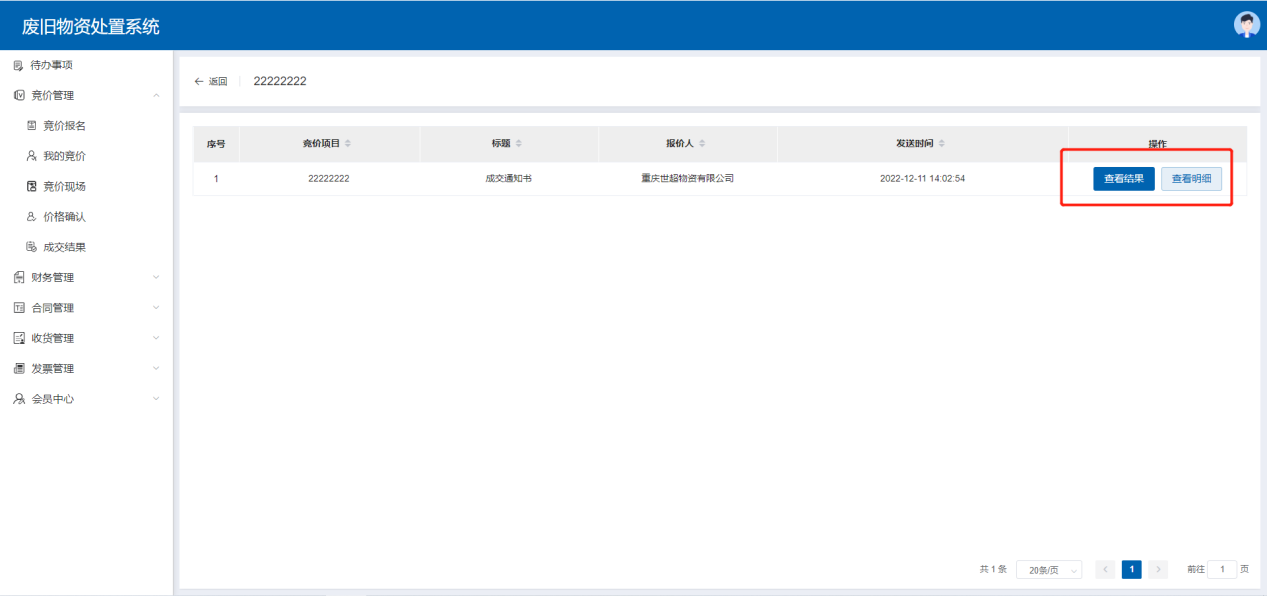Viewport: 1267px width, 596px height.
Task: Click the 发票管理 sidebar icon
Action: click(x=18, y=368)
